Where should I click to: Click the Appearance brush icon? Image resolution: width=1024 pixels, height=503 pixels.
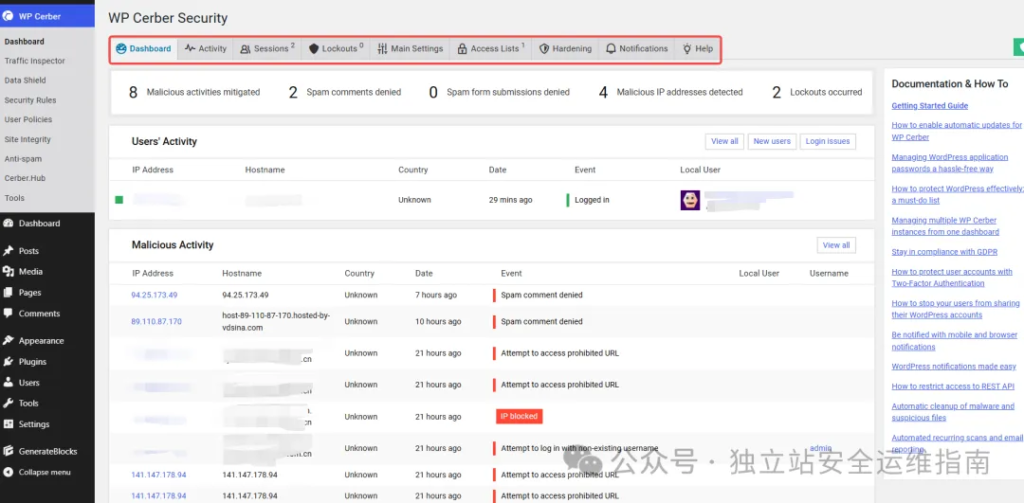(x=8, y=341)
